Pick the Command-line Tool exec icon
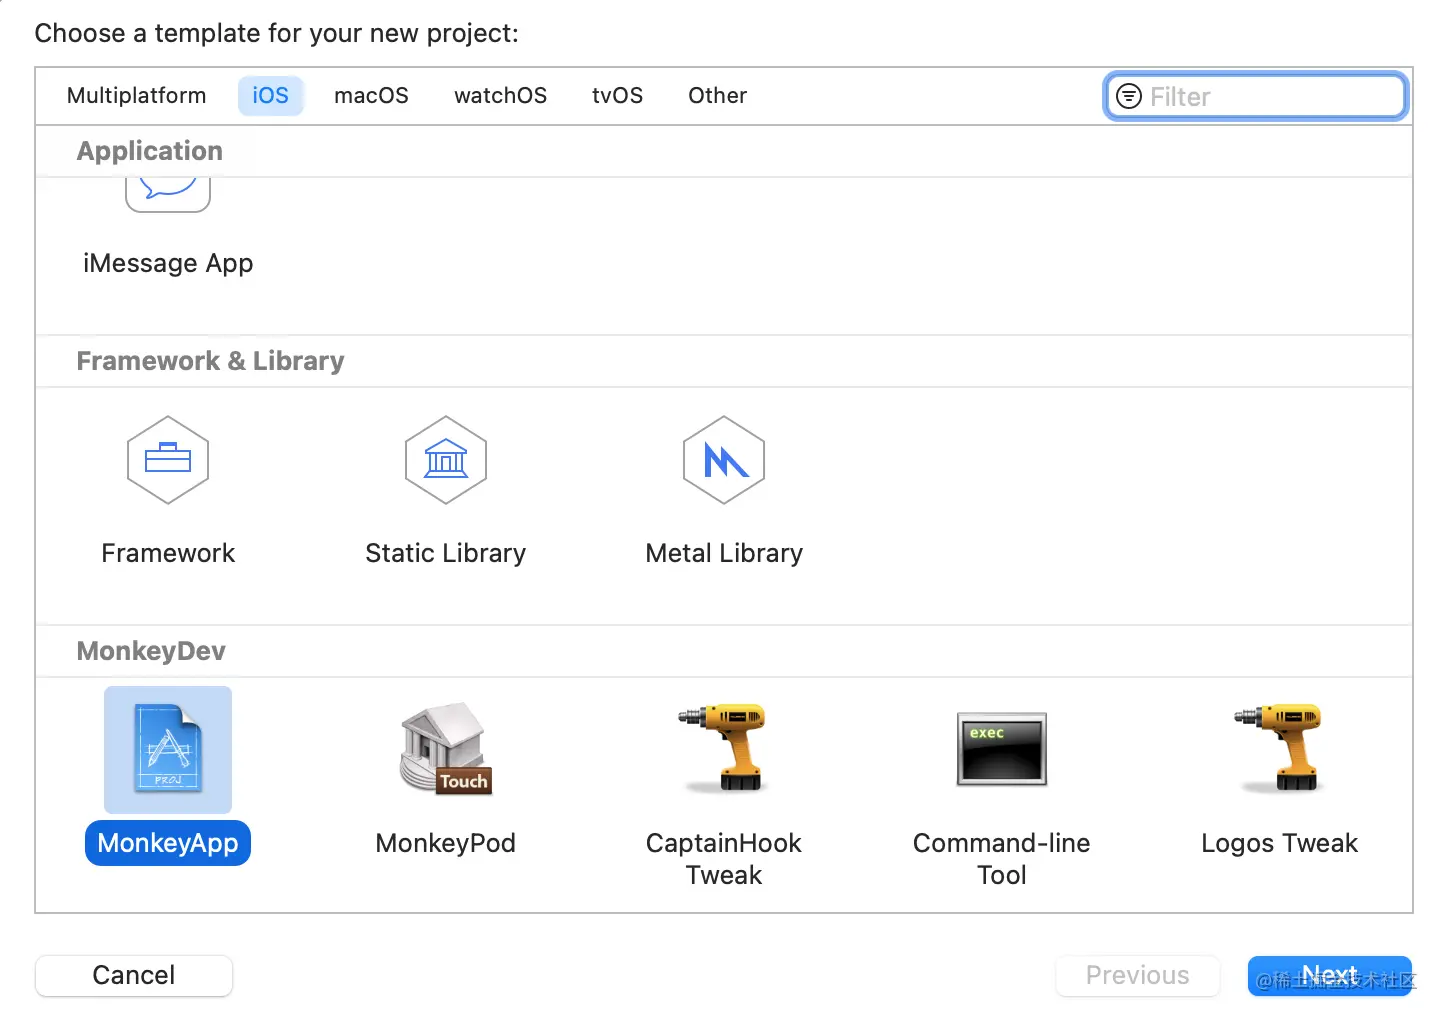 (1002, 749)
